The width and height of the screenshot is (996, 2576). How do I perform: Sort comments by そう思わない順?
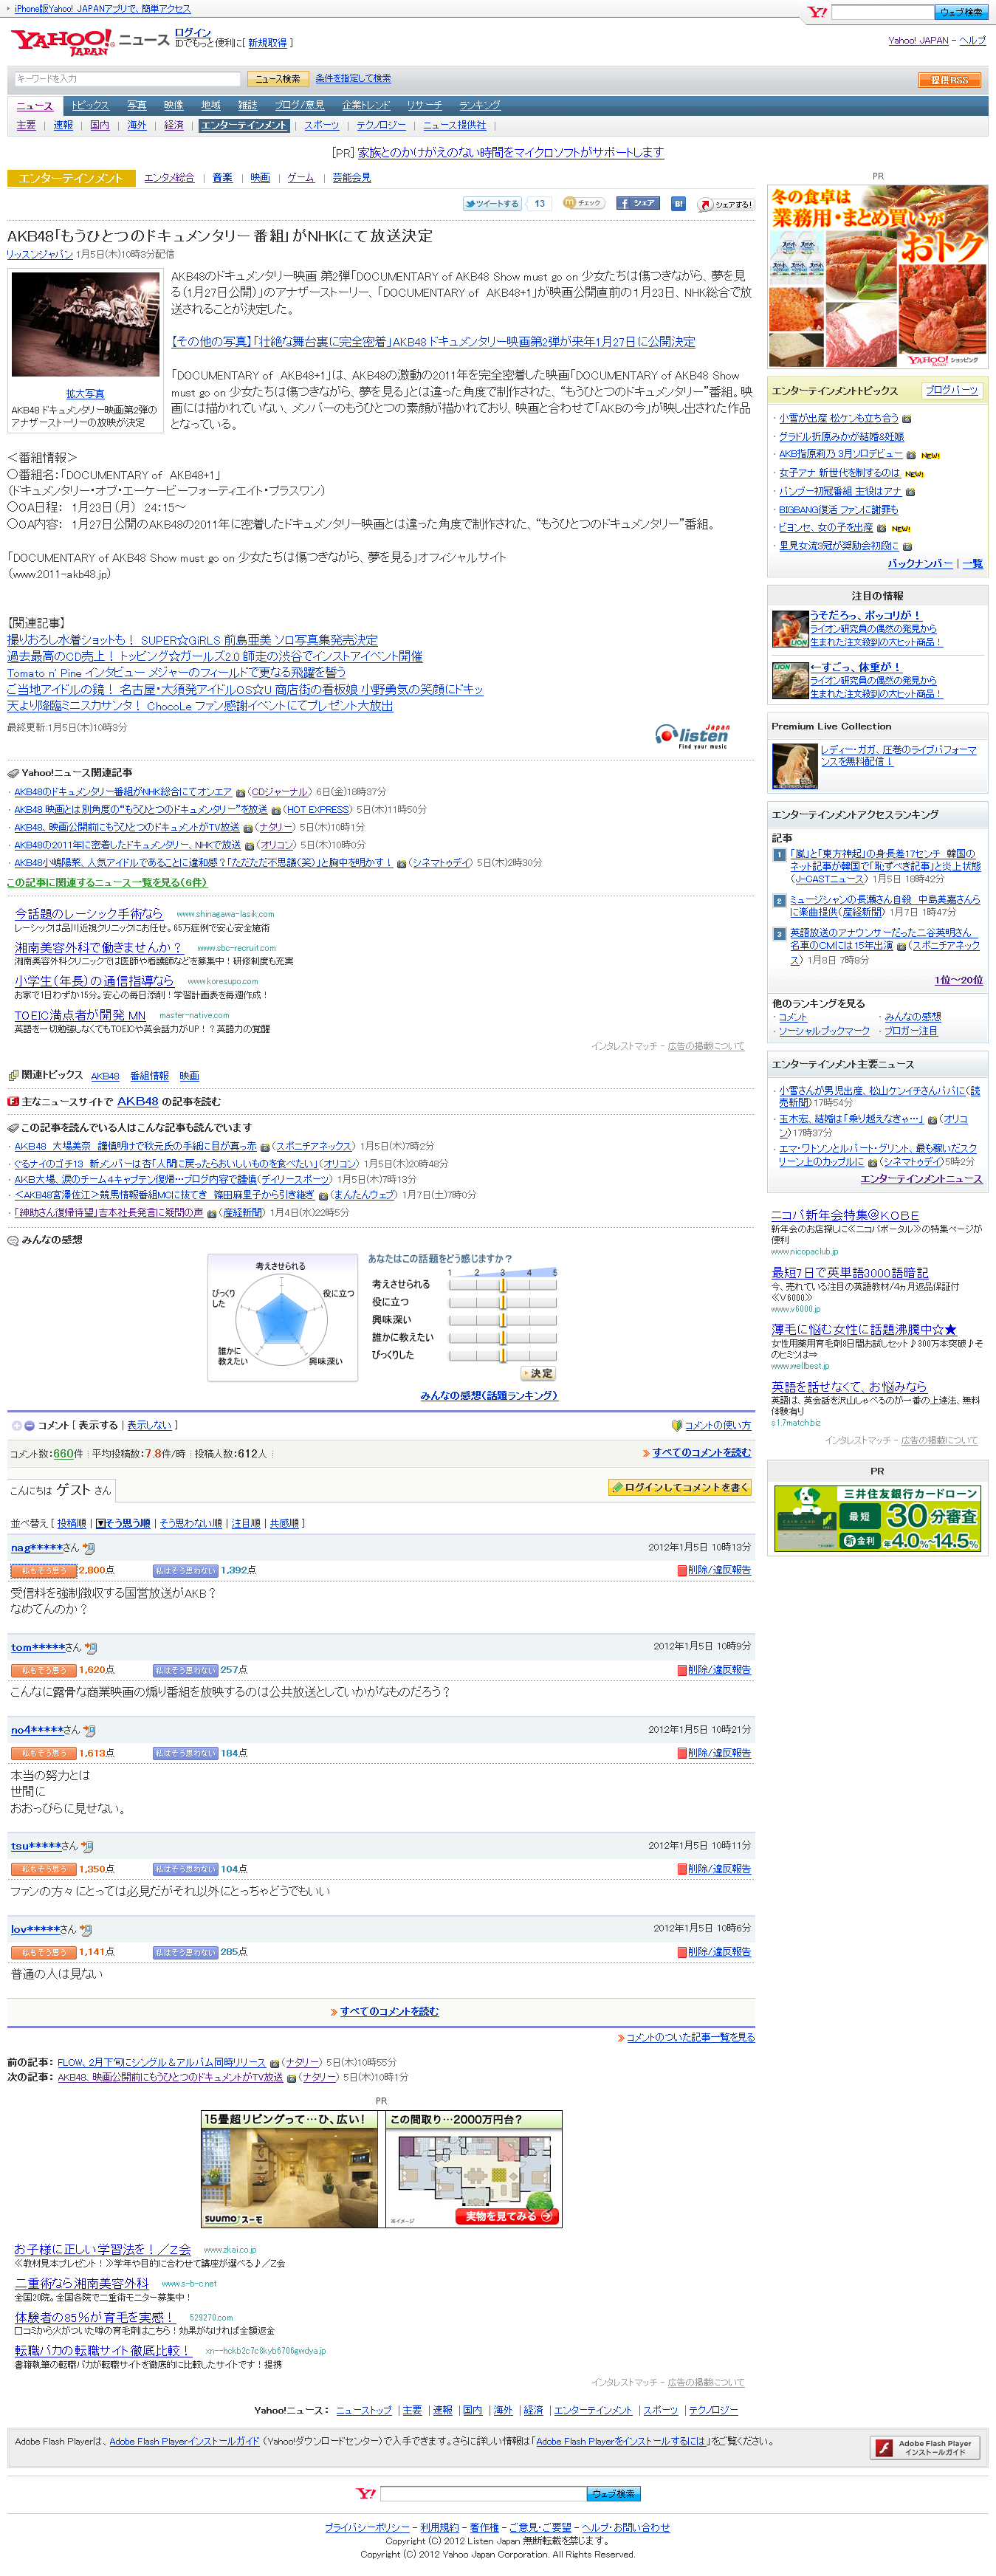click(190, 1523)
